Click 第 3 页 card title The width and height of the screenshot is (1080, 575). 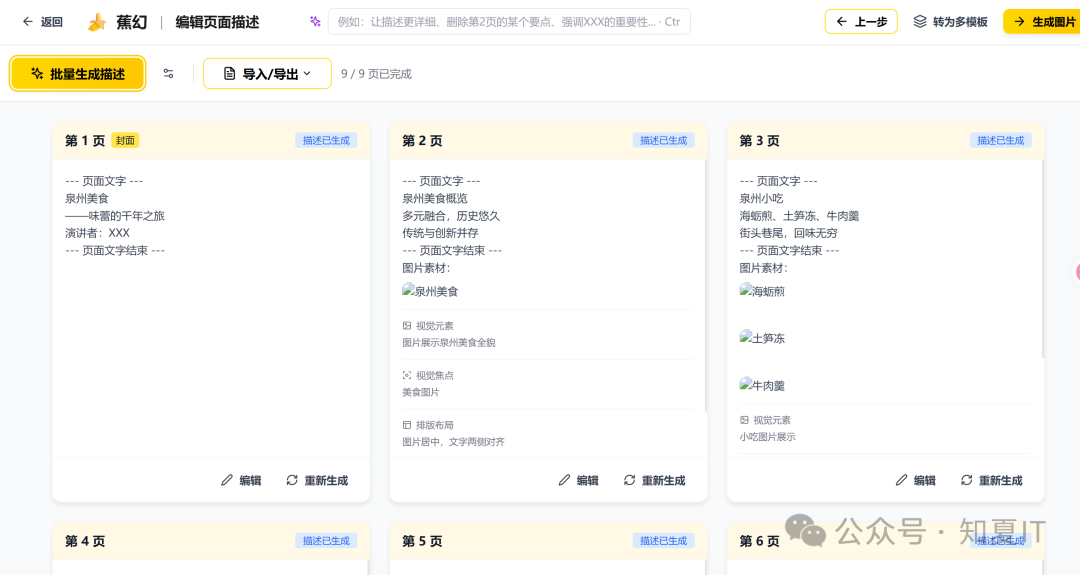(x=759, y=140)
